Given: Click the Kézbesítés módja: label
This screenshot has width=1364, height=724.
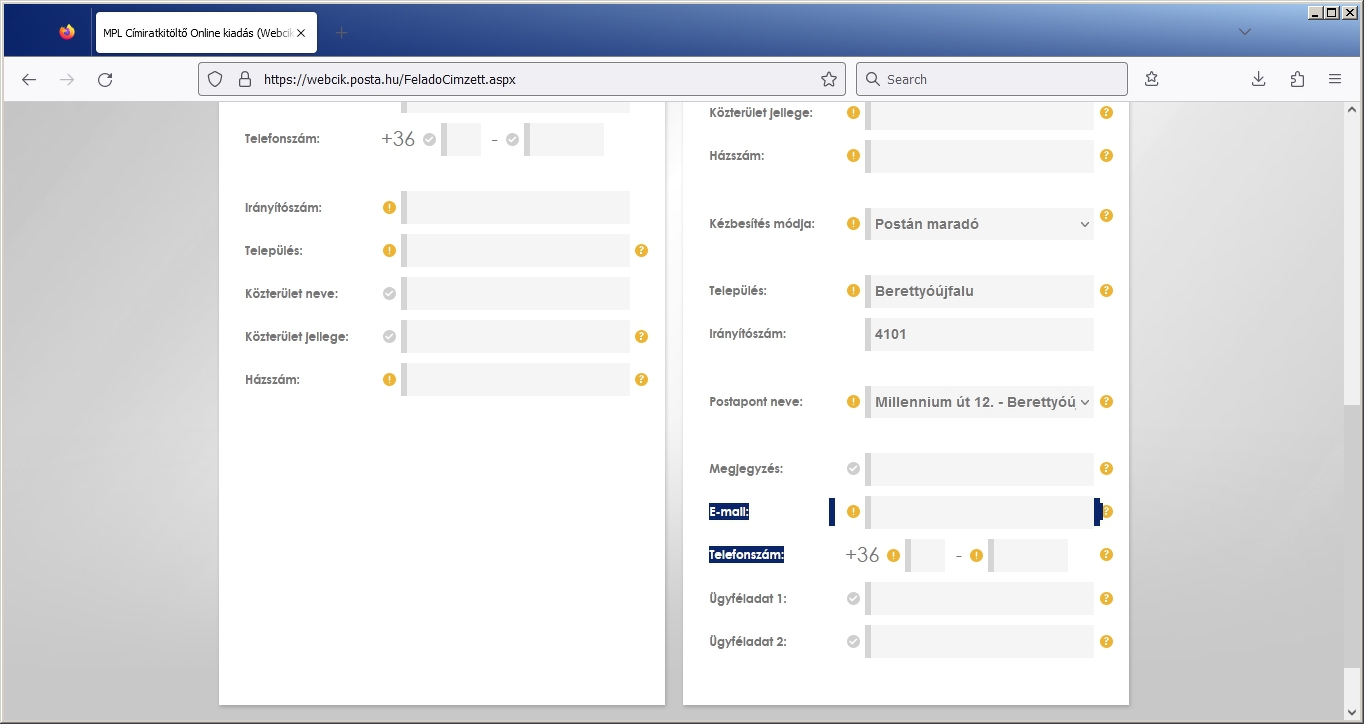Looking at the screenshot, I should tap(762, 224).
